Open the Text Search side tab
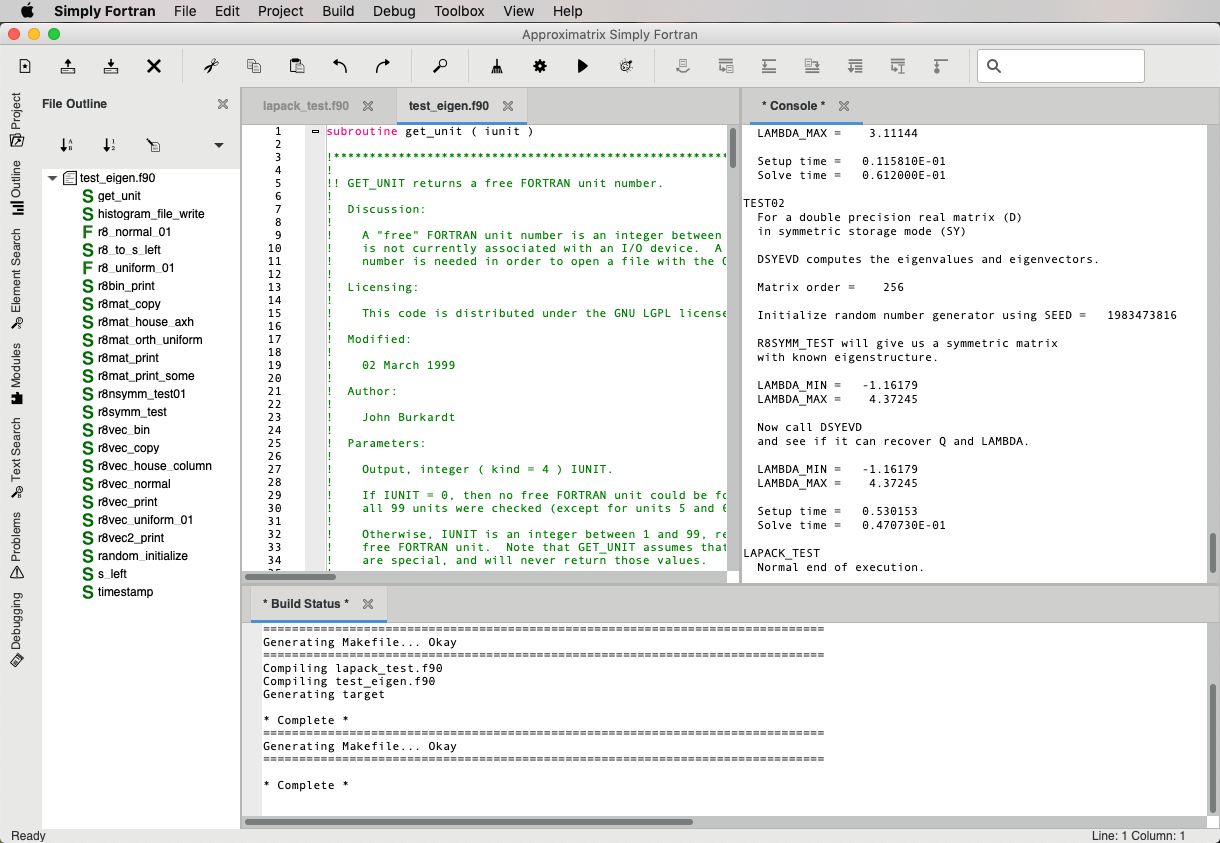Screen dimensions: 1220x843 (16, 458)
